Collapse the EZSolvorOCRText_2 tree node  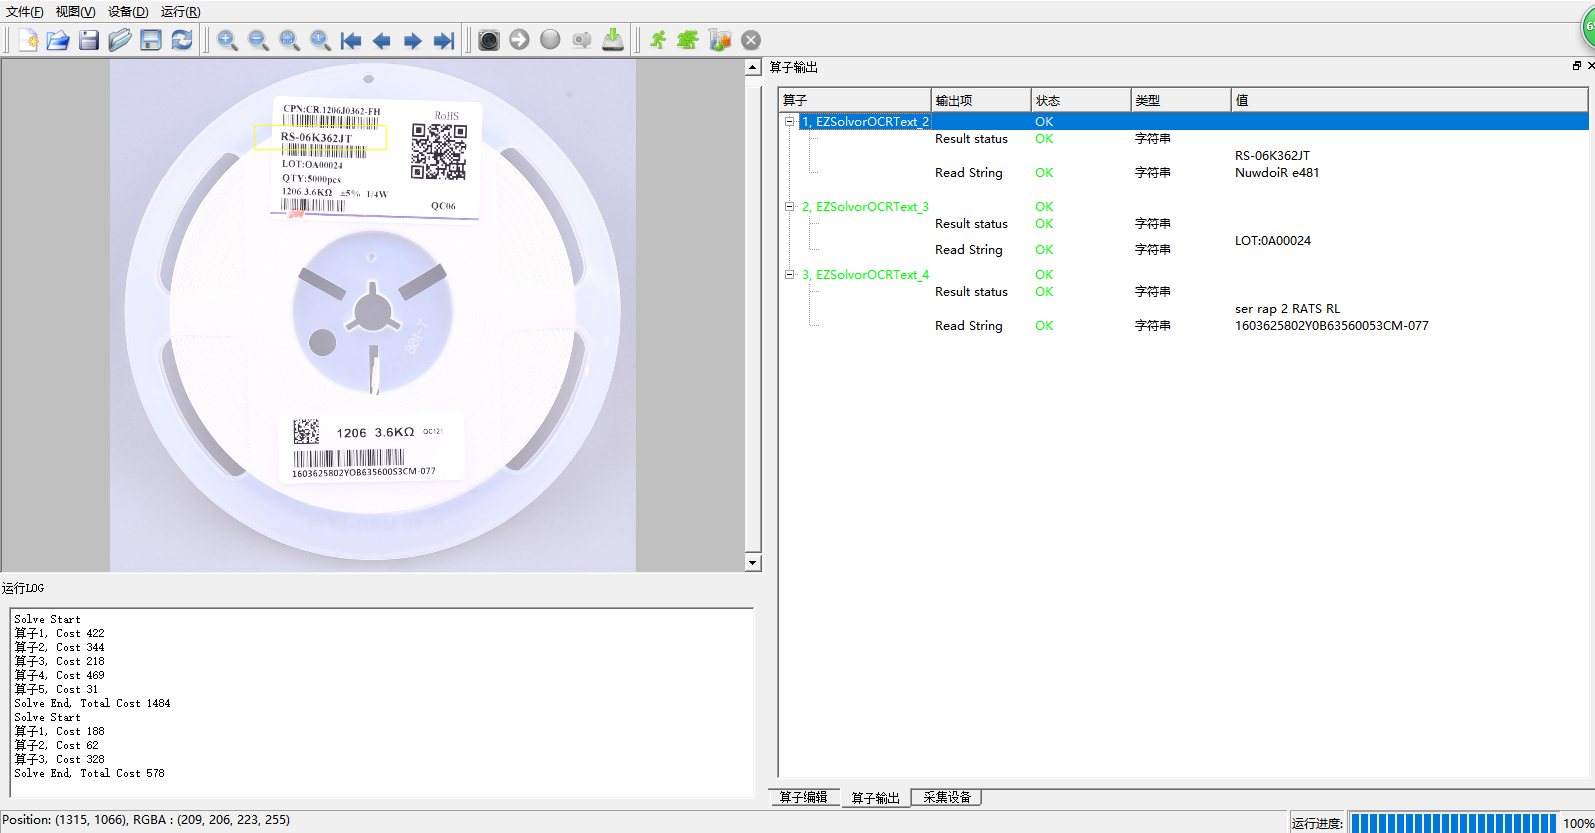coord(789,122)
